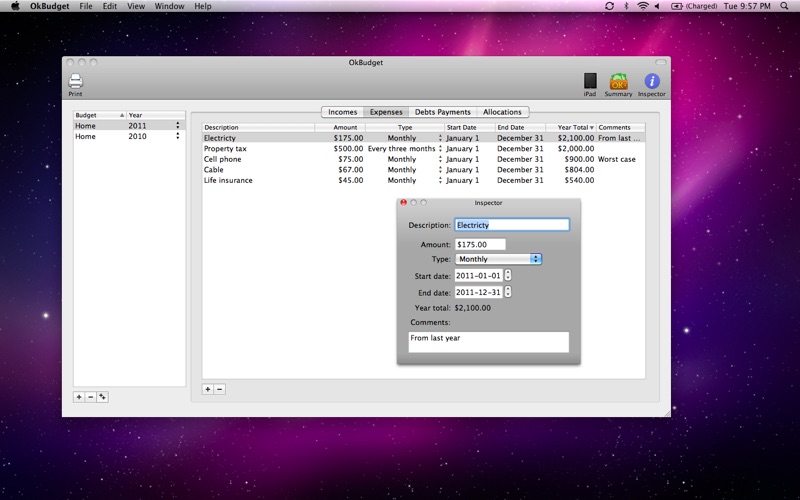The height and width of the screenshot is (500, 800).
Task: Sort by the Start Date column header
Action: pos(469,128)
